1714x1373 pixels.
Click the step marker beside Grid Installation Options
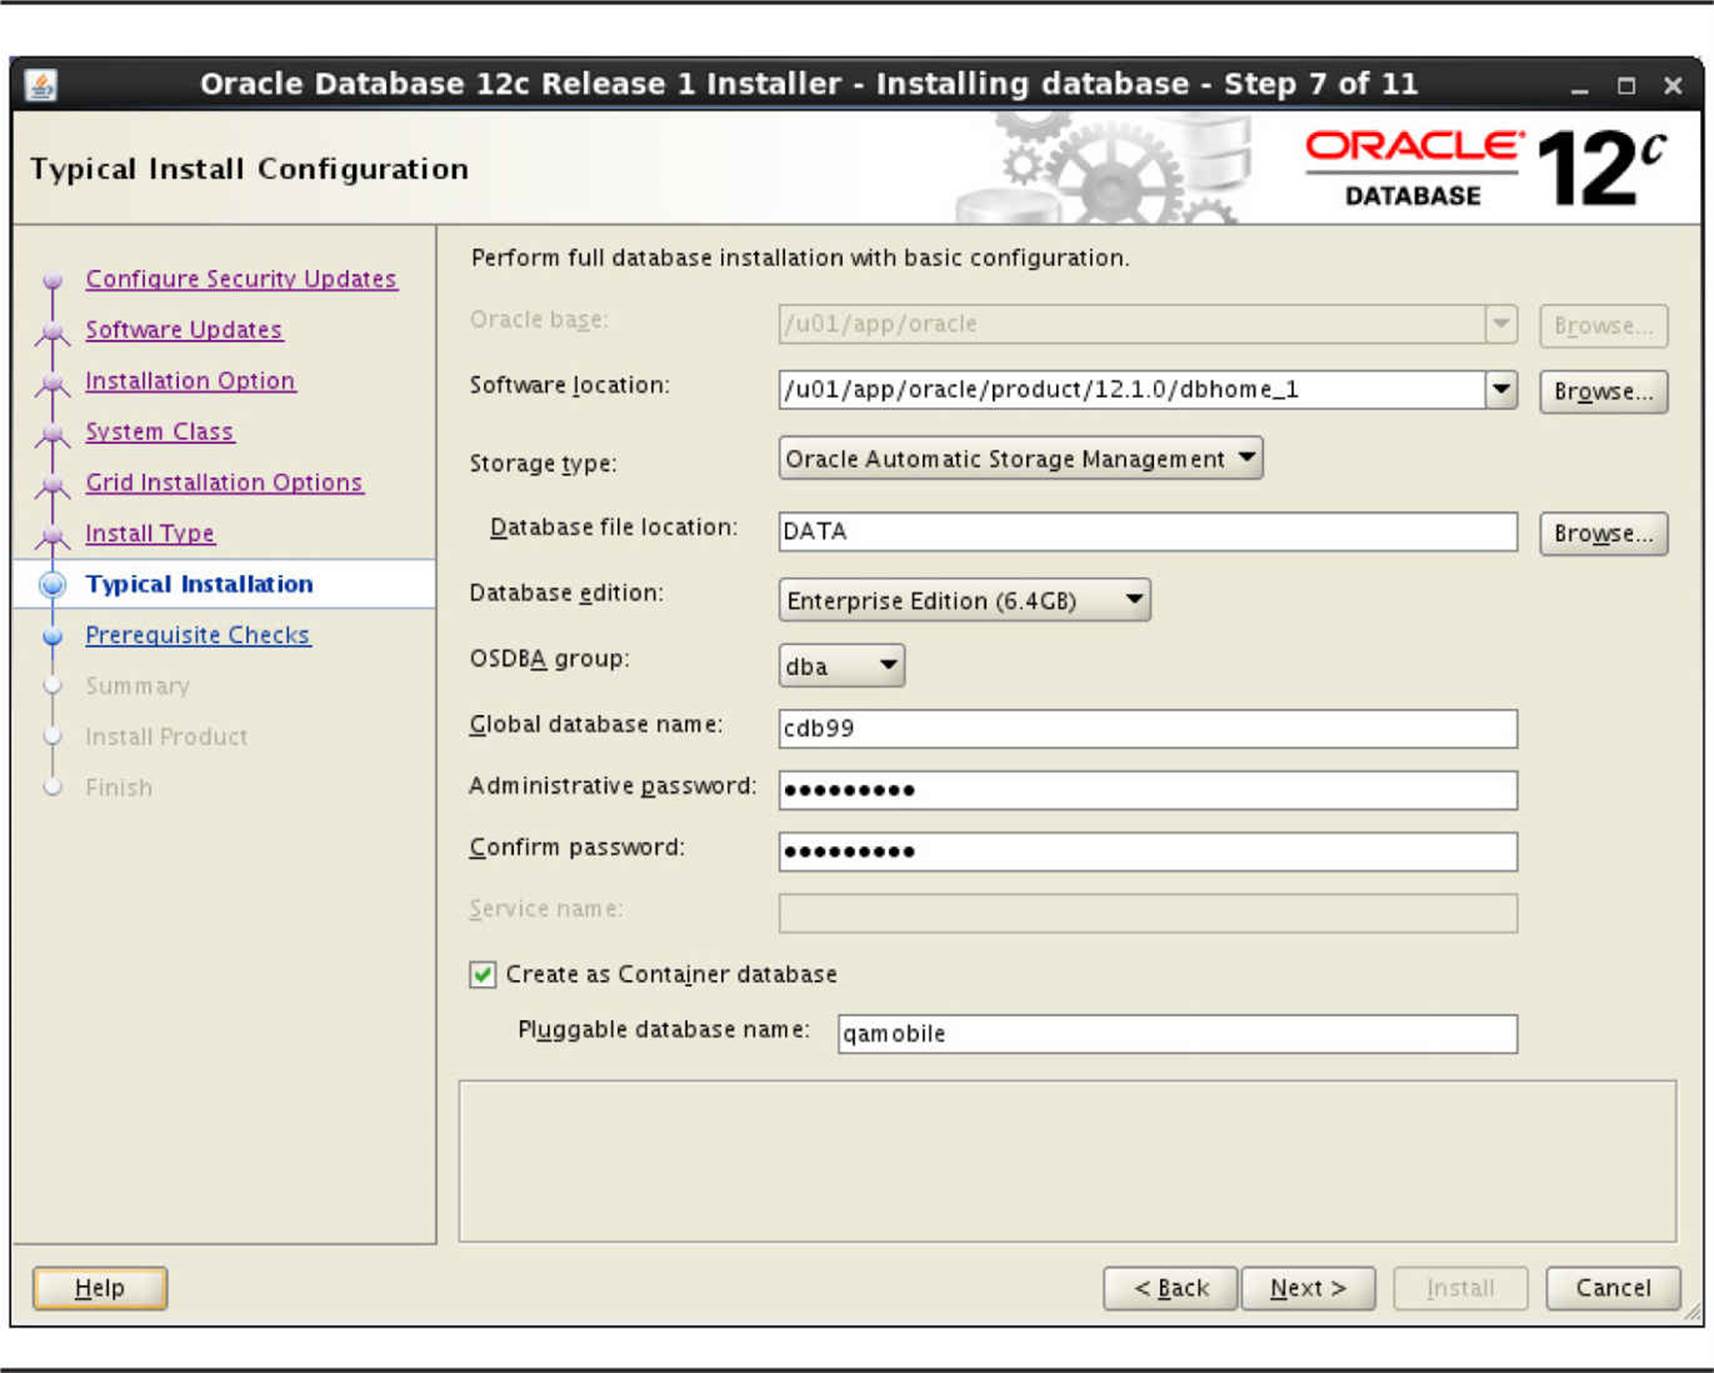[x=53, y=484]
